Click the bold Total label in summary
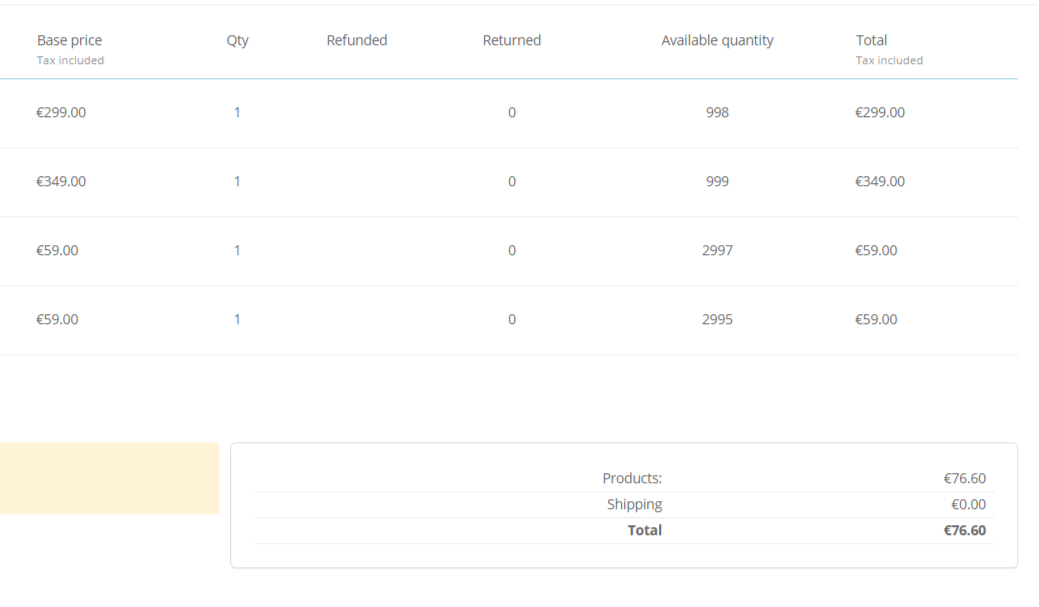This screenshot has width=1039, height=607. 644,531
